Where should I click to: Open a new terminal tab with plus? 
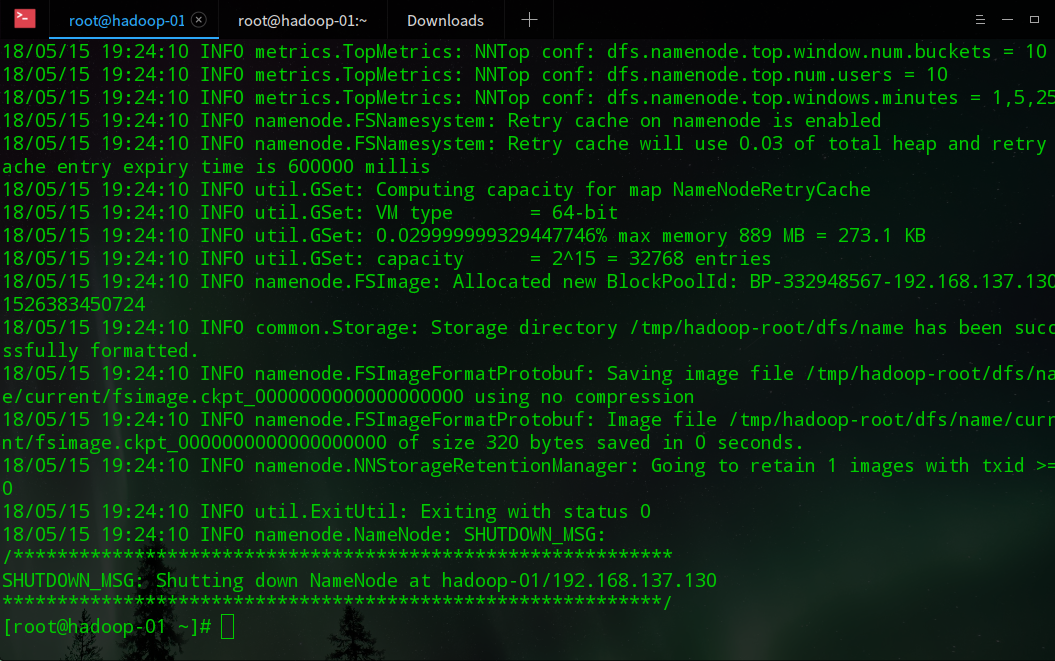coord(530,20)
